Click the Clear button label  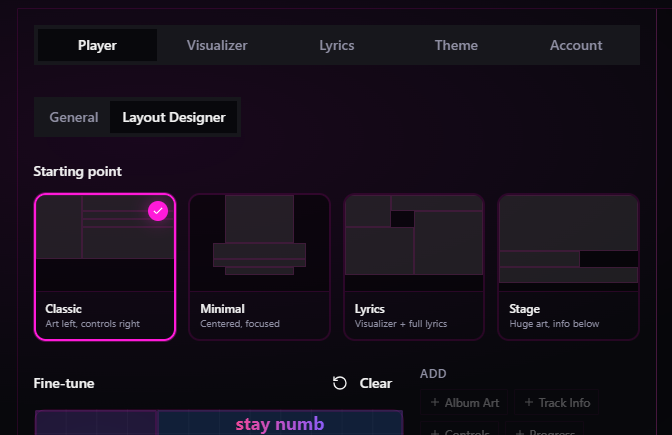pyautogui.click(x=375, y=383)
